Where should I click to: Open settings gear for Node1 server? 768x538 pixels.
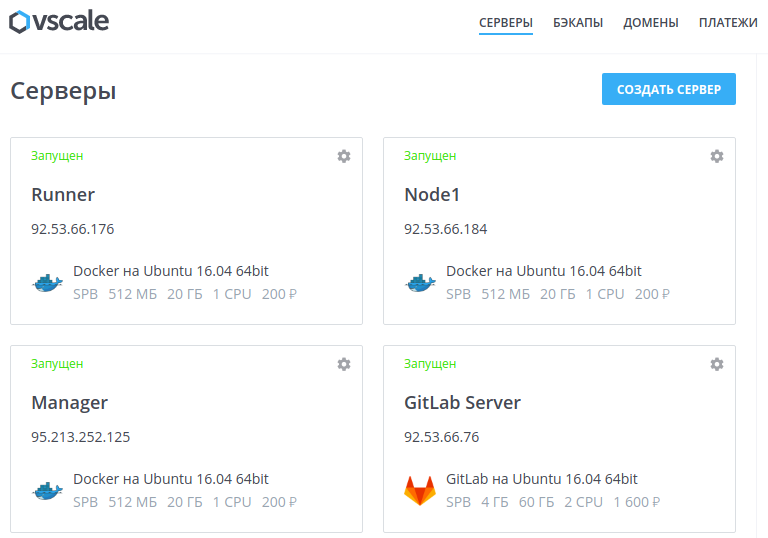tap(717, 156)
